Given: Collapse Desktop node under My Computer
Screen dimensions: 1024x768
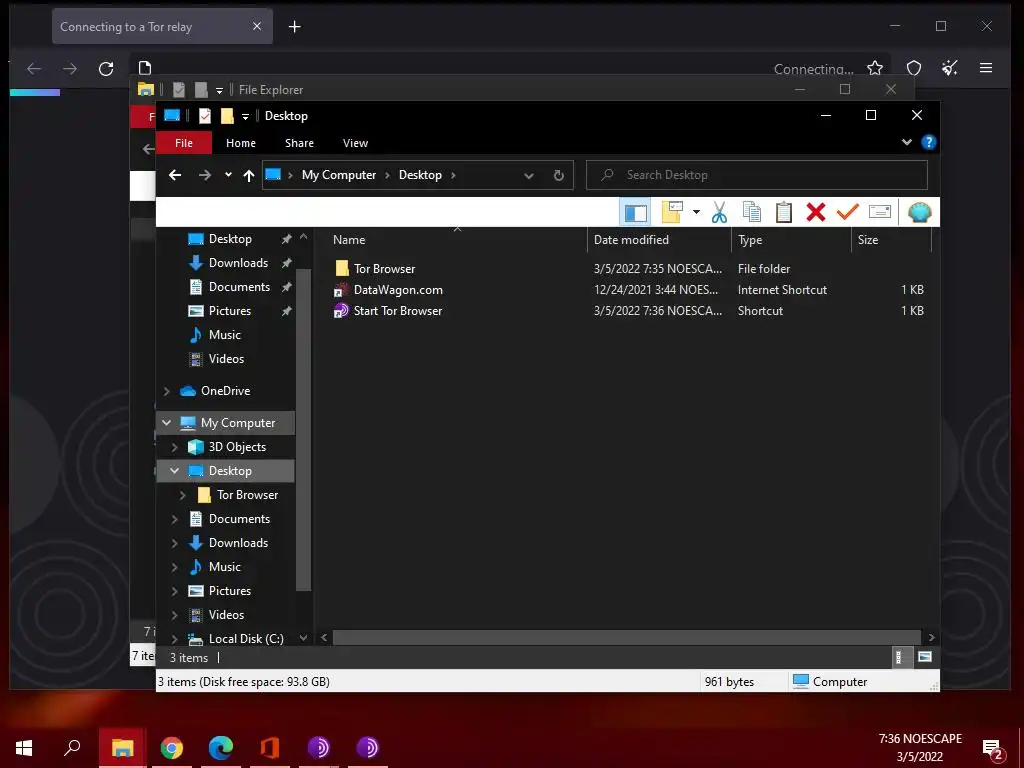Looking at the screenshot, I should pyautogui.click(x=174, y=471).
